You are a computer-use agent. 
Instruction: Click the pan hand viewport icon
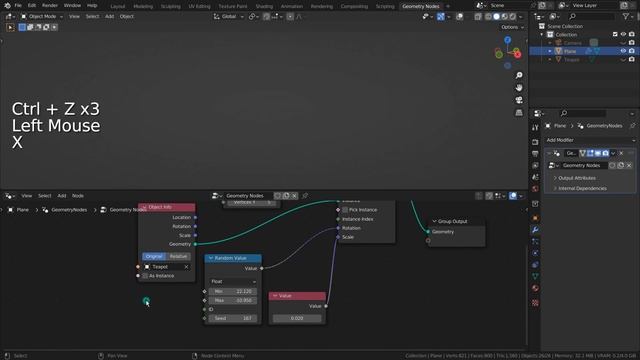pyautogui.click(x=519, y=88)
